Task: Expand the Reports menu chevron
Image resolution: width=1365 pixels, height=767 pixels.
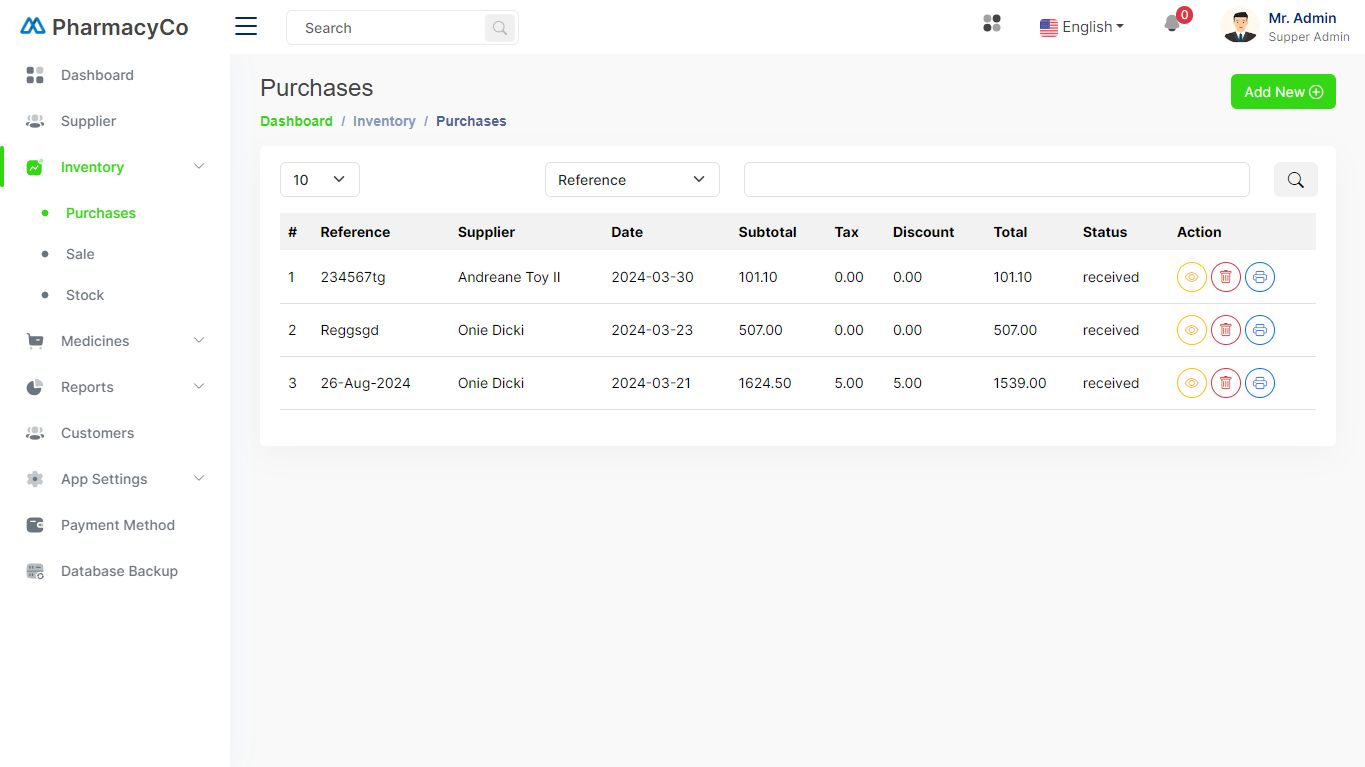Action: 199,387
